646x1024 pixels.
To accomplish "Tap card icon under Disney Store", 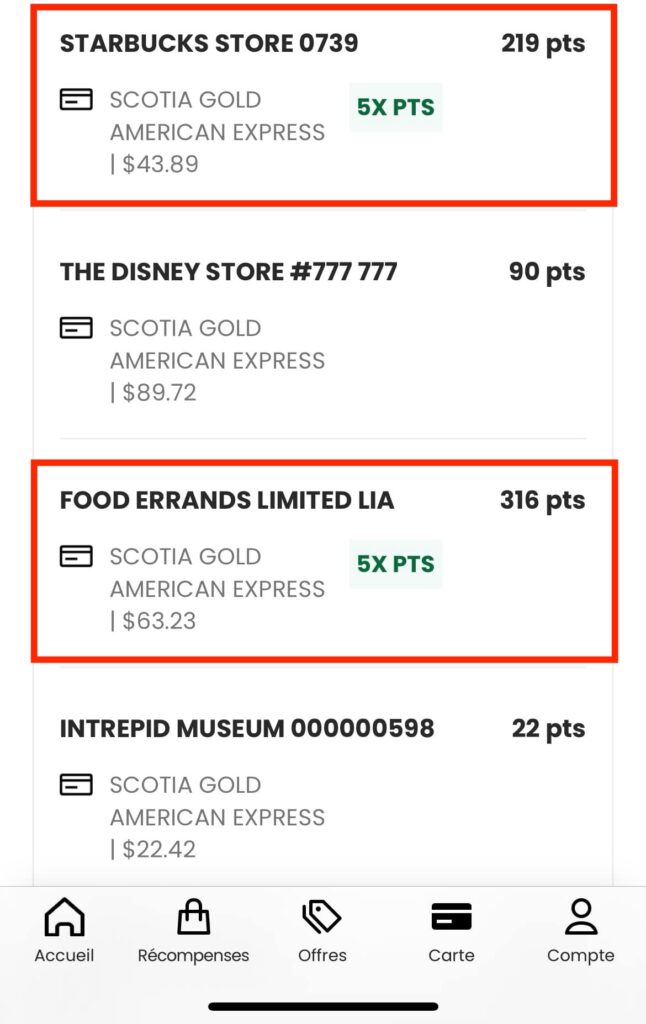I will [x=76, y=328].
